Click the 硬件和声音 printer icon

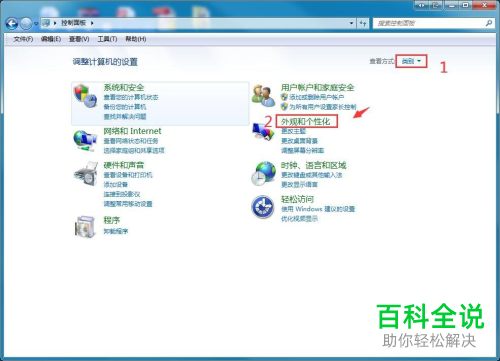click(x=85, y=174)
